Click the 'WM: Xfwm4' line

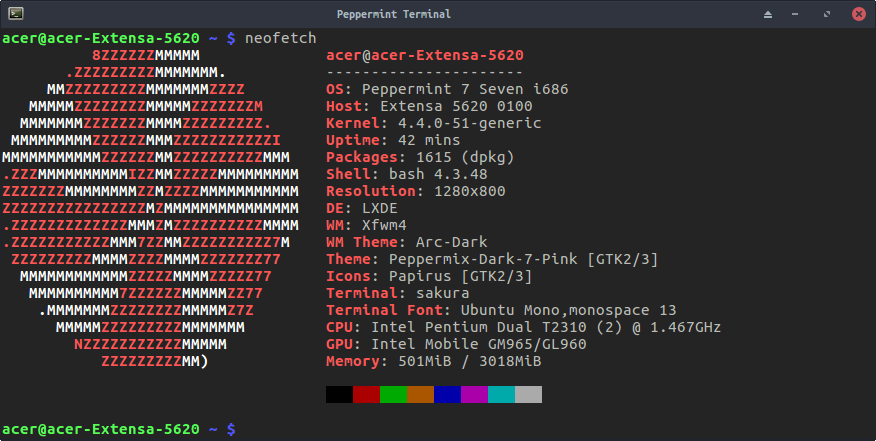[x=366, y=225]
